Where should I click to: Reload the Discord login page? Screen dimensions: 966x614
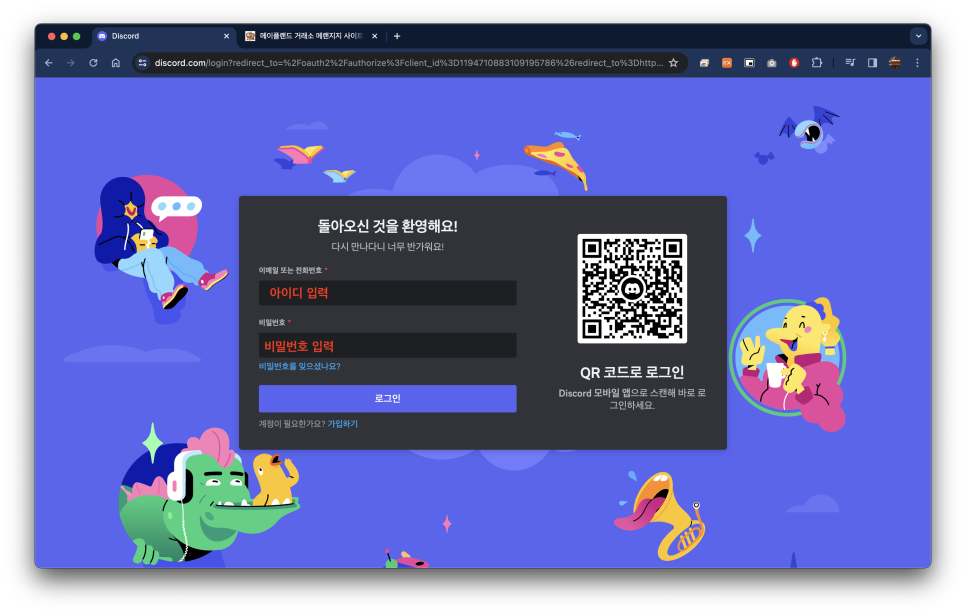point(93,63)
